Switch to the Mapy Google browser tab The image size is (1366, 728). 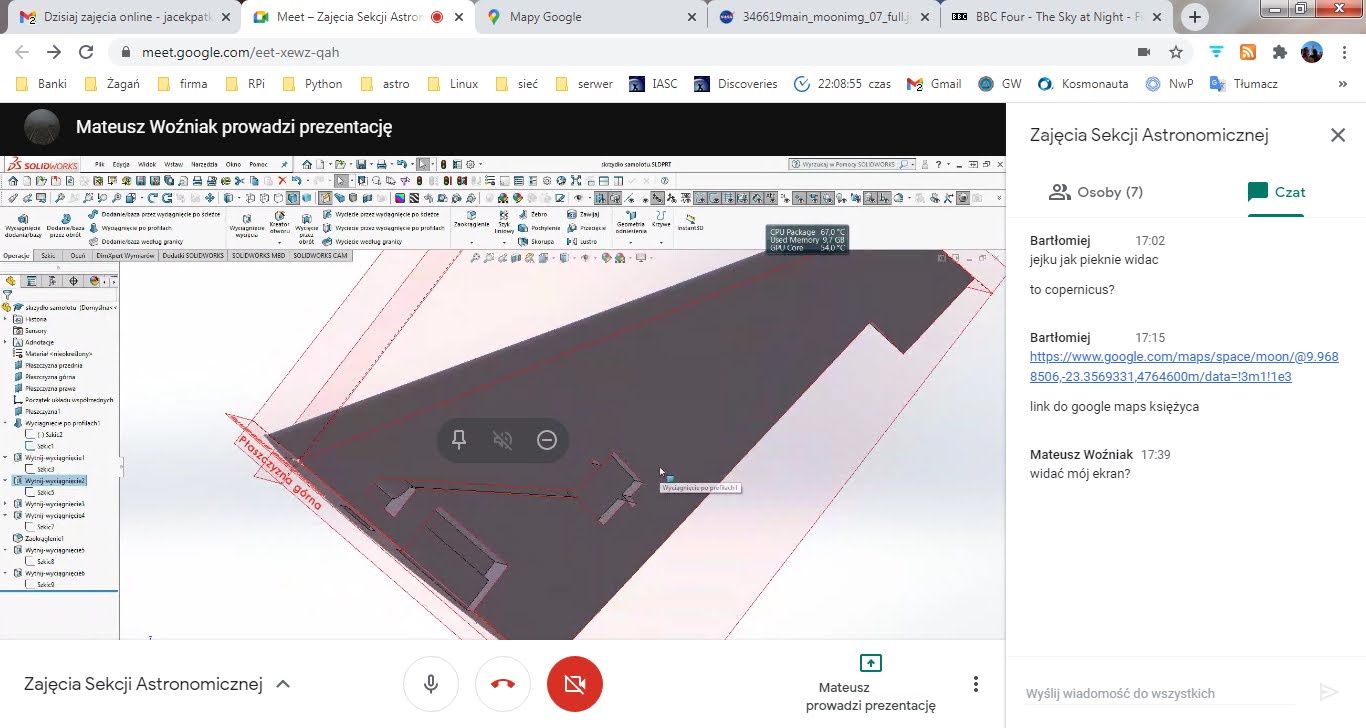click(x=590, y=17)
